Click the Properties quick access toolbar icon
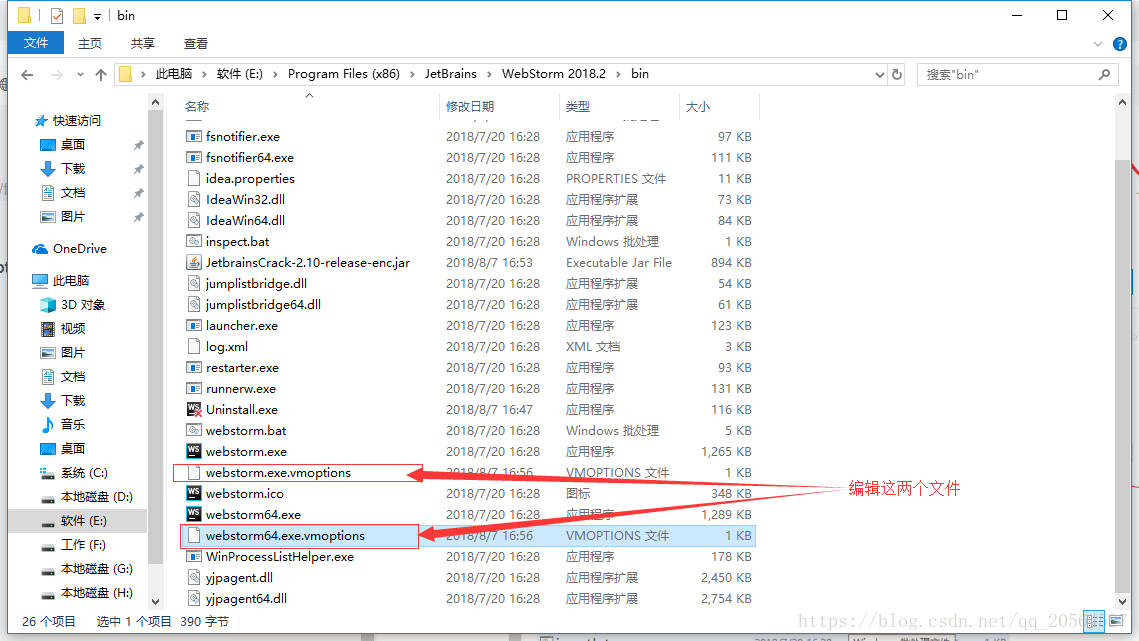Image resolution: width=1139 pixels, height=641 pixels. pos(57,15)
